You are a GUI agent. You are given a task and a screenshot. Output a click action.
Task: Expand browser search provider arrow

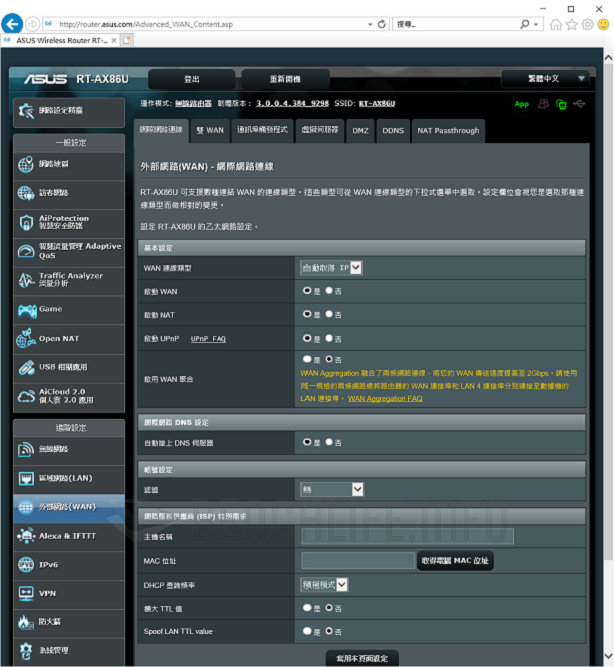click(x=536, y=25)
